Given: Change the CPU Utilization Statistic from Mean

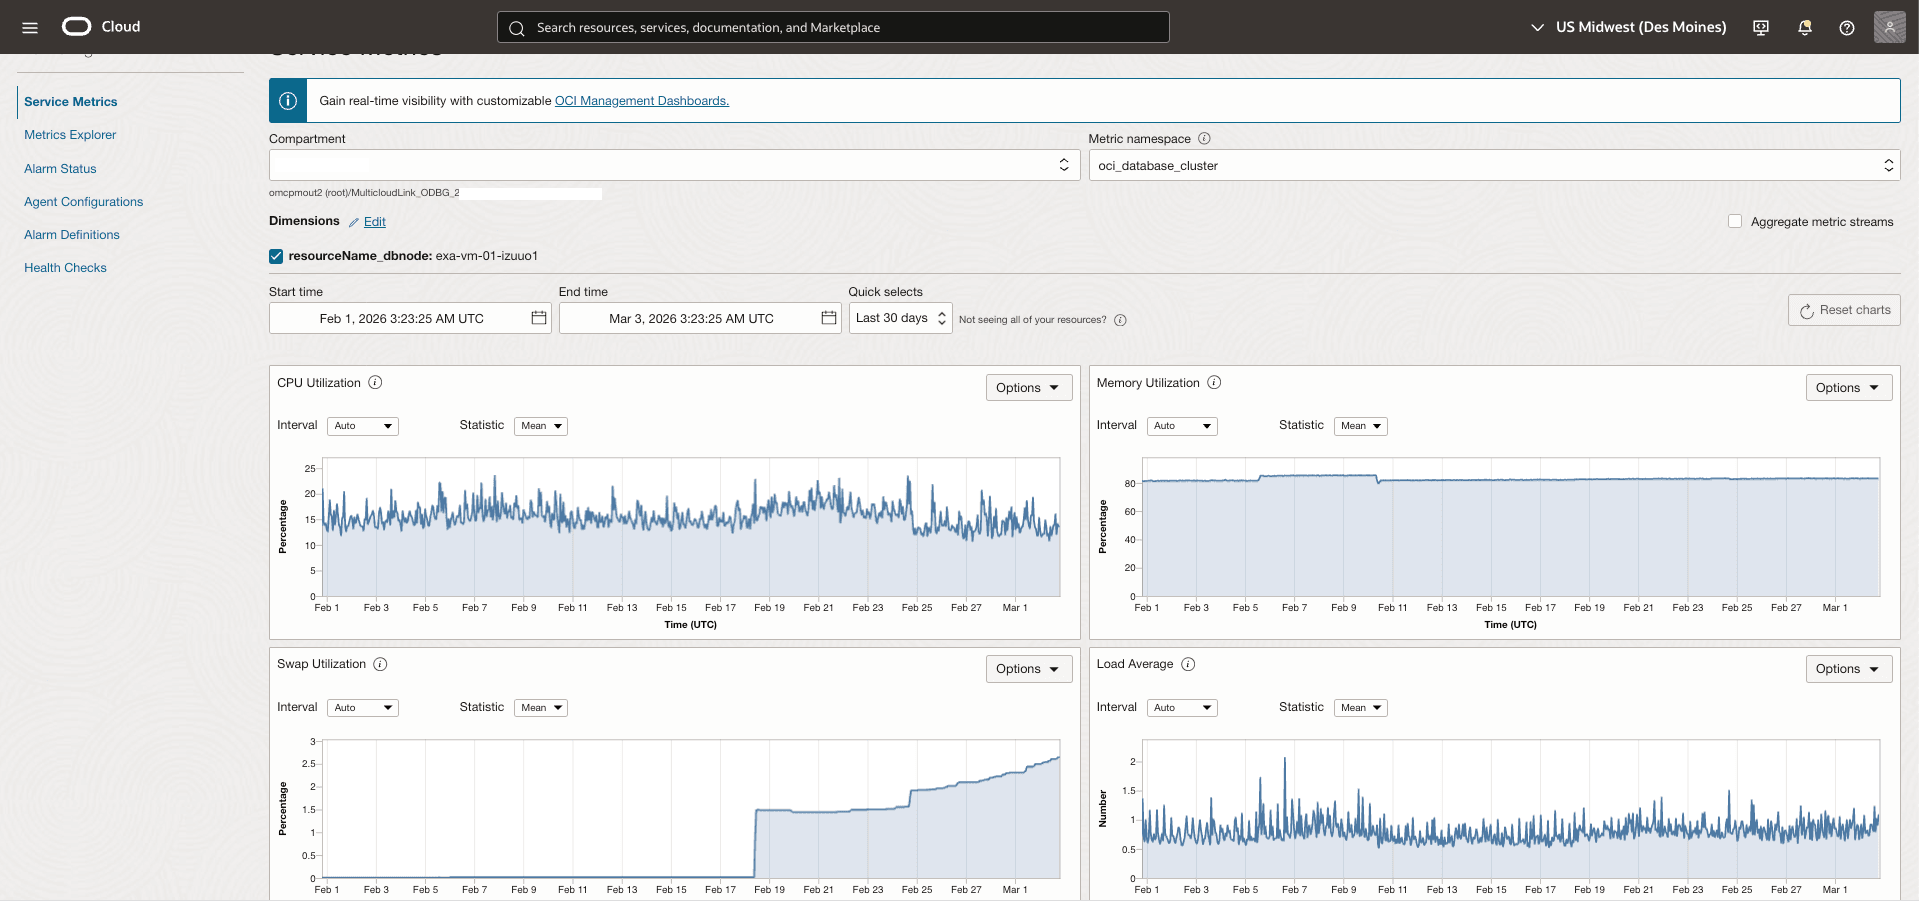Looking at the screenshot, I should tap(540, 425).
